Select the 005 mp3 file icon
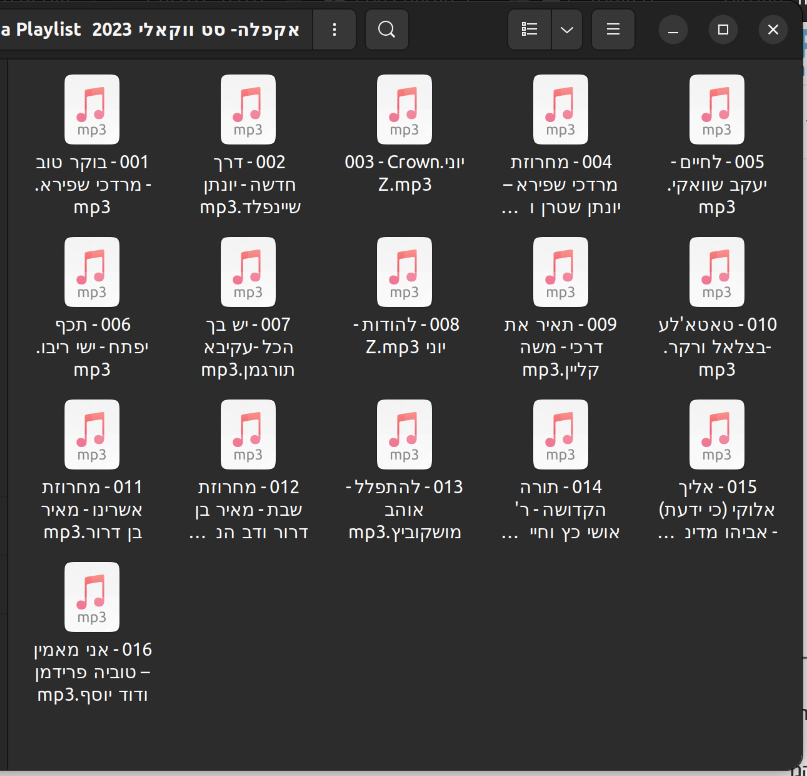 point(716,109)
